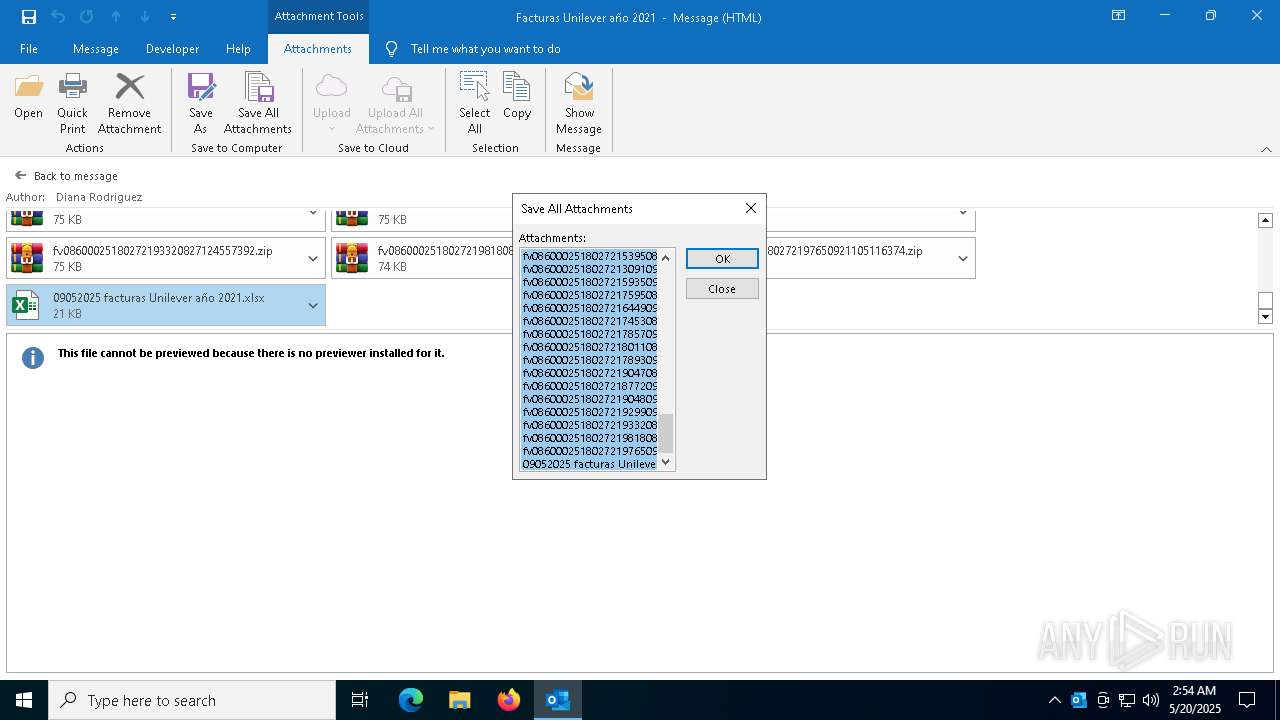This screenshot has width=1280, height=720.
Task: Click Show Message in the ribbon
Action: click(x=579, y=103)
